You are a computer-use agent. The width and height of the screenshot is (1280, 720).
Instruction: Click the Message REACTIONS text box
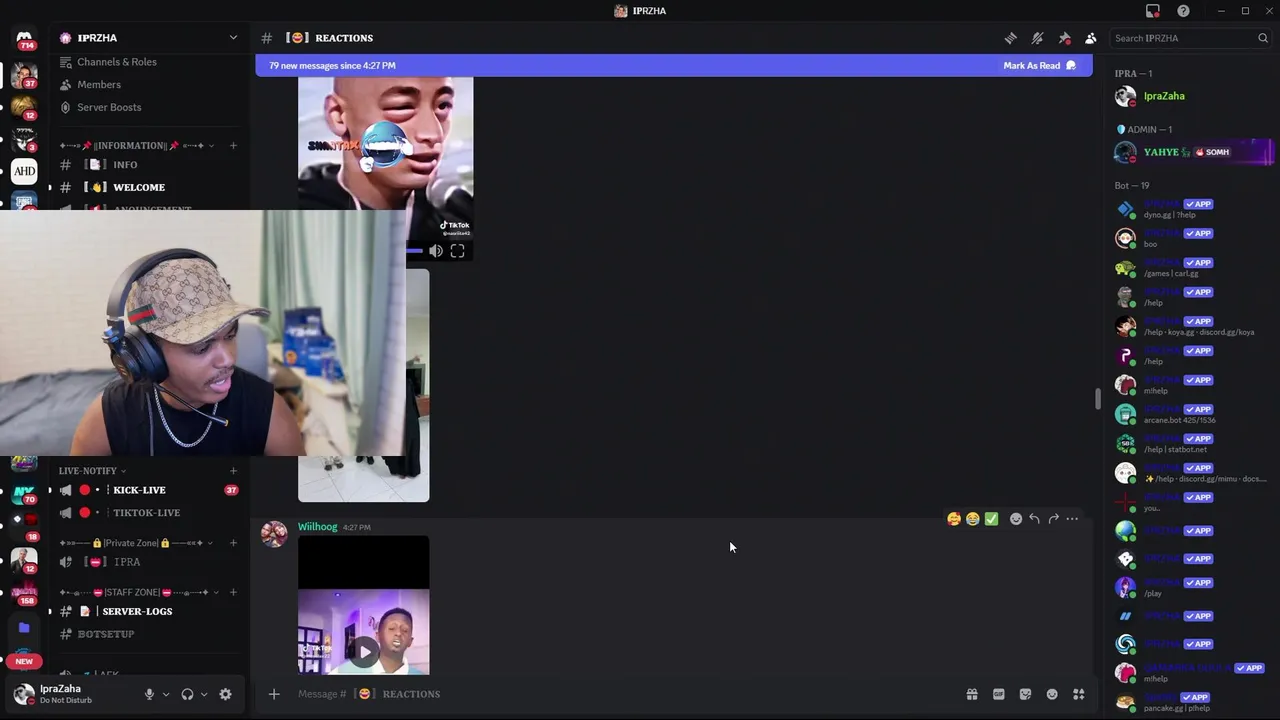tap(620, 694)
